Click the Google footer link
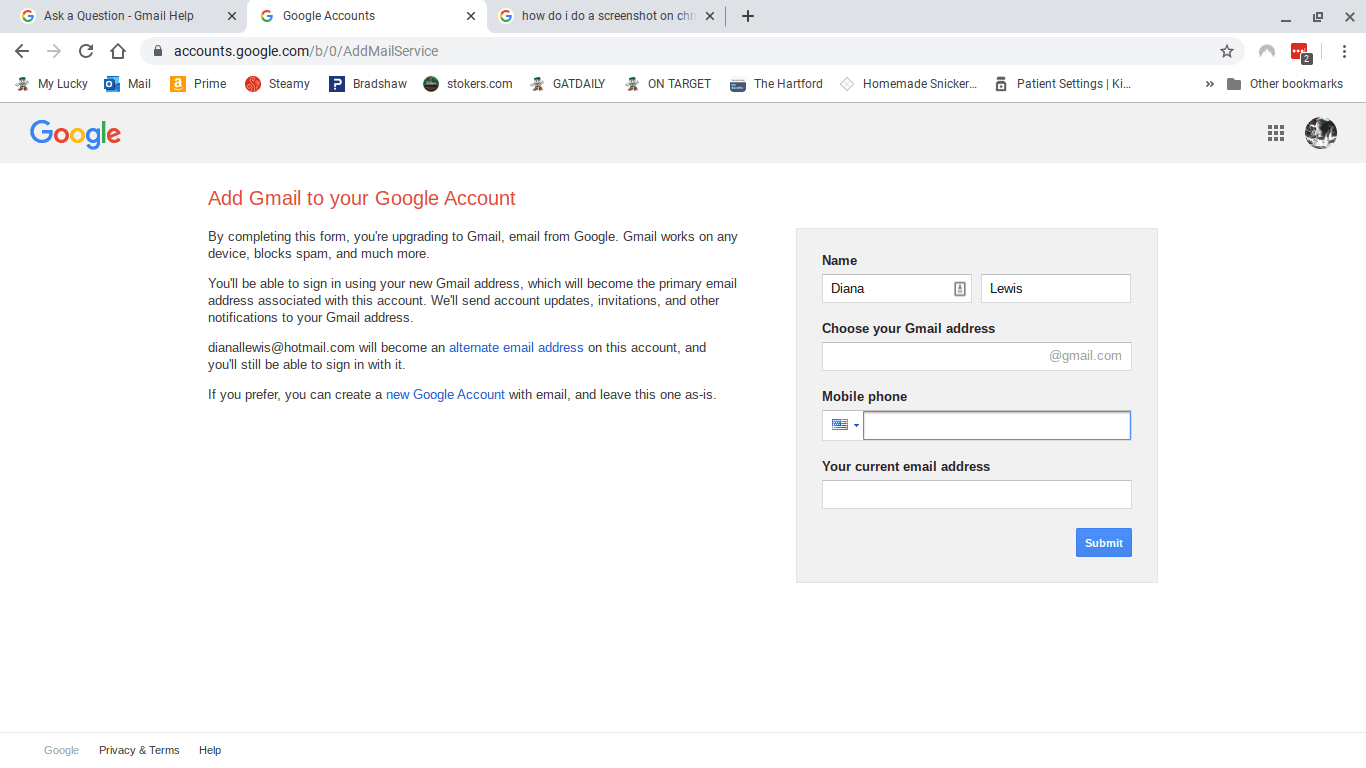Screen dimensions: 1366x768 tap(61, 750)
